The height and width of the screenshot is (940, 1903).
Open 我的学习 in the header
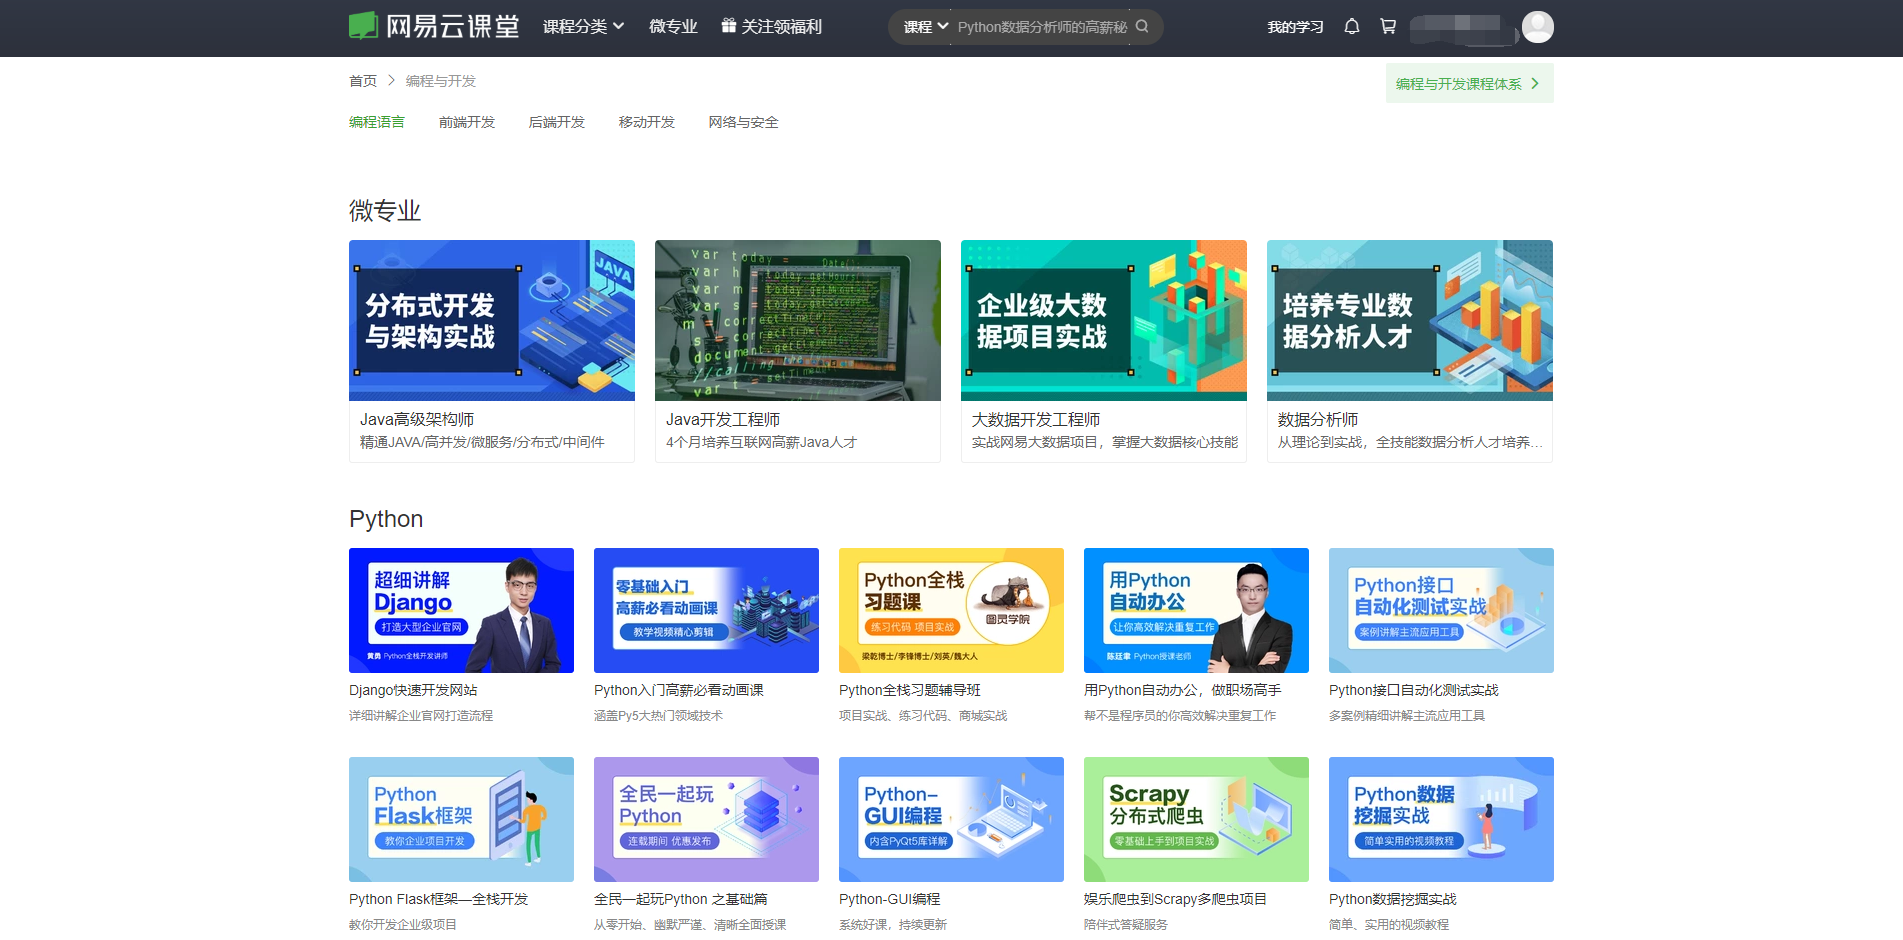[x=1295, y=27]
